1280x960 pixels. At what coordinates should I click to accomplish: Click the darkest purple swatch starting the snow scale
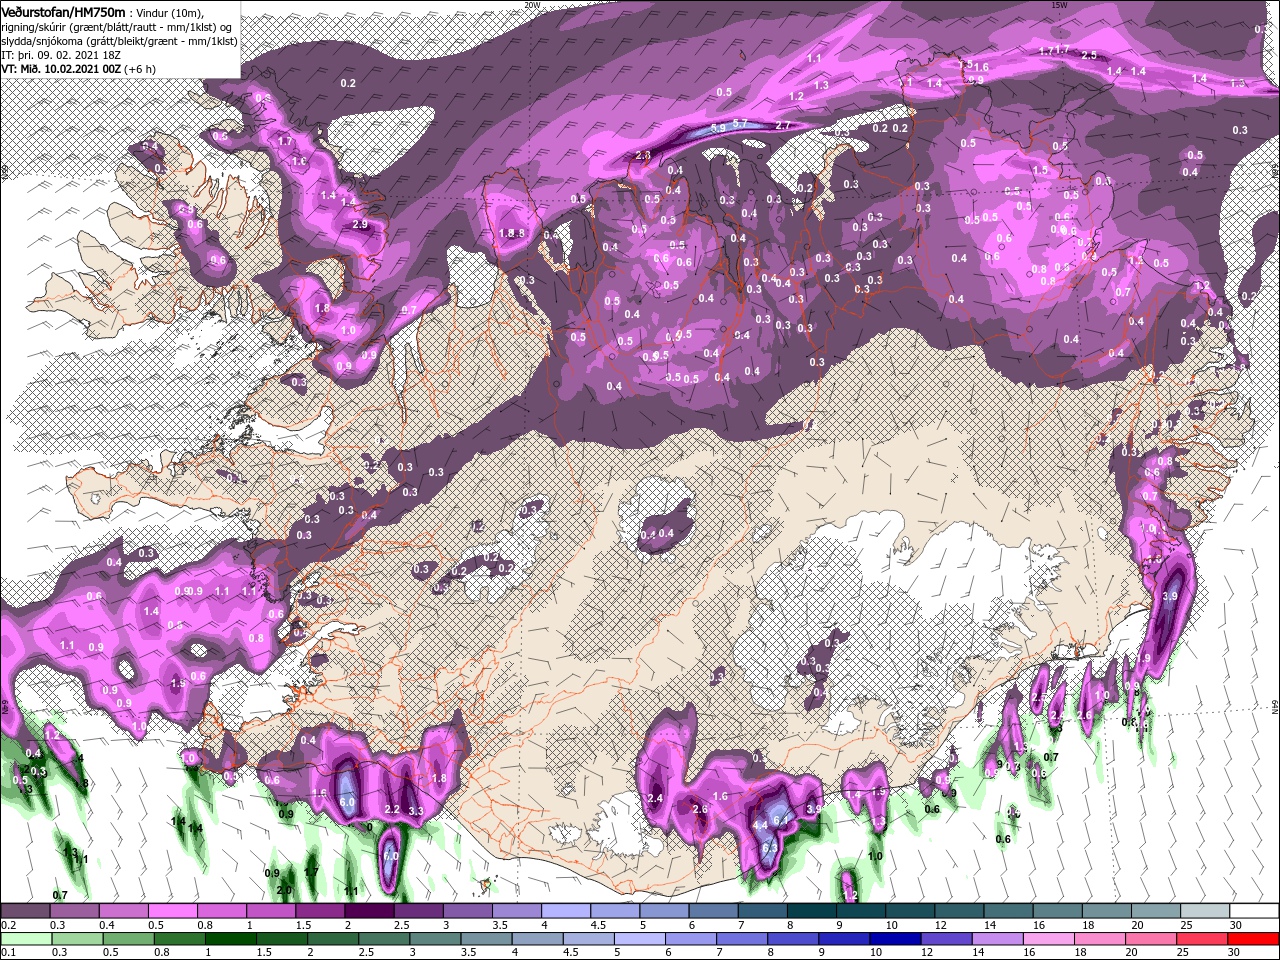coord(25,910)
